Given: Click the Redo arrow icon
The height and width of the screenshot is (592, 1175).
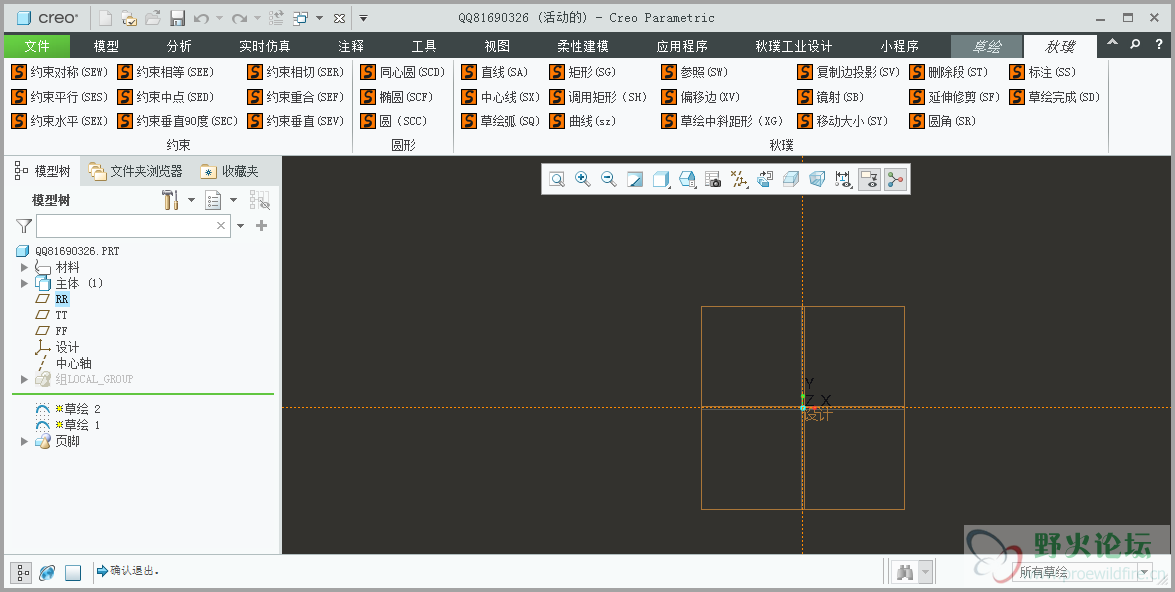Looking at the screenshot, I should tap(240, 18).
